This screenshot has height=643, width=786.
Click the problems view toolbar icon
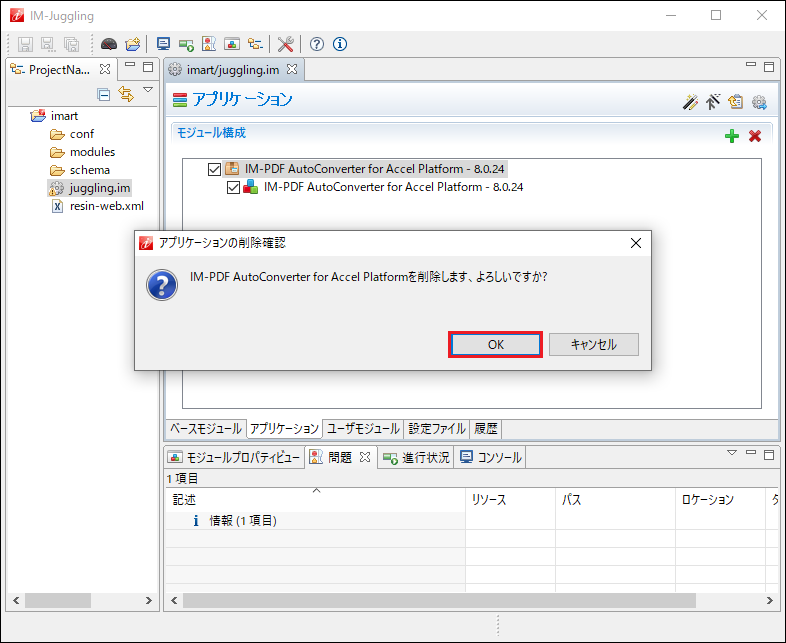(x=209, y=44)
